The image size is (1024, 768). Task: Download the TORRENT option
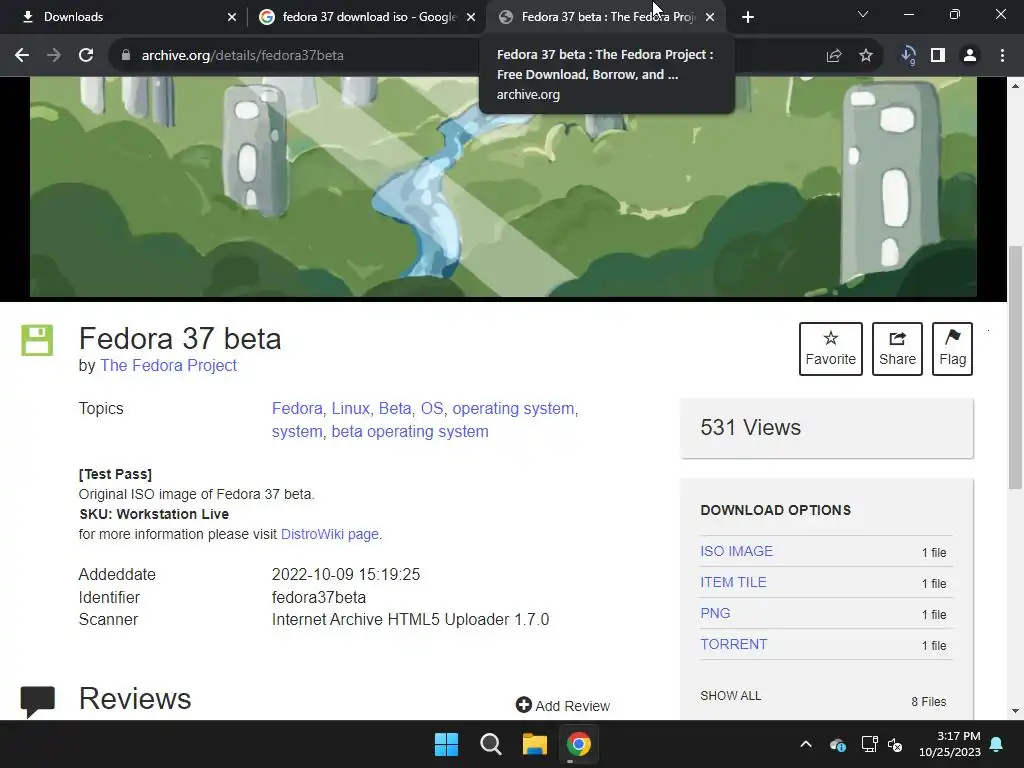click(x=734, y=645)
